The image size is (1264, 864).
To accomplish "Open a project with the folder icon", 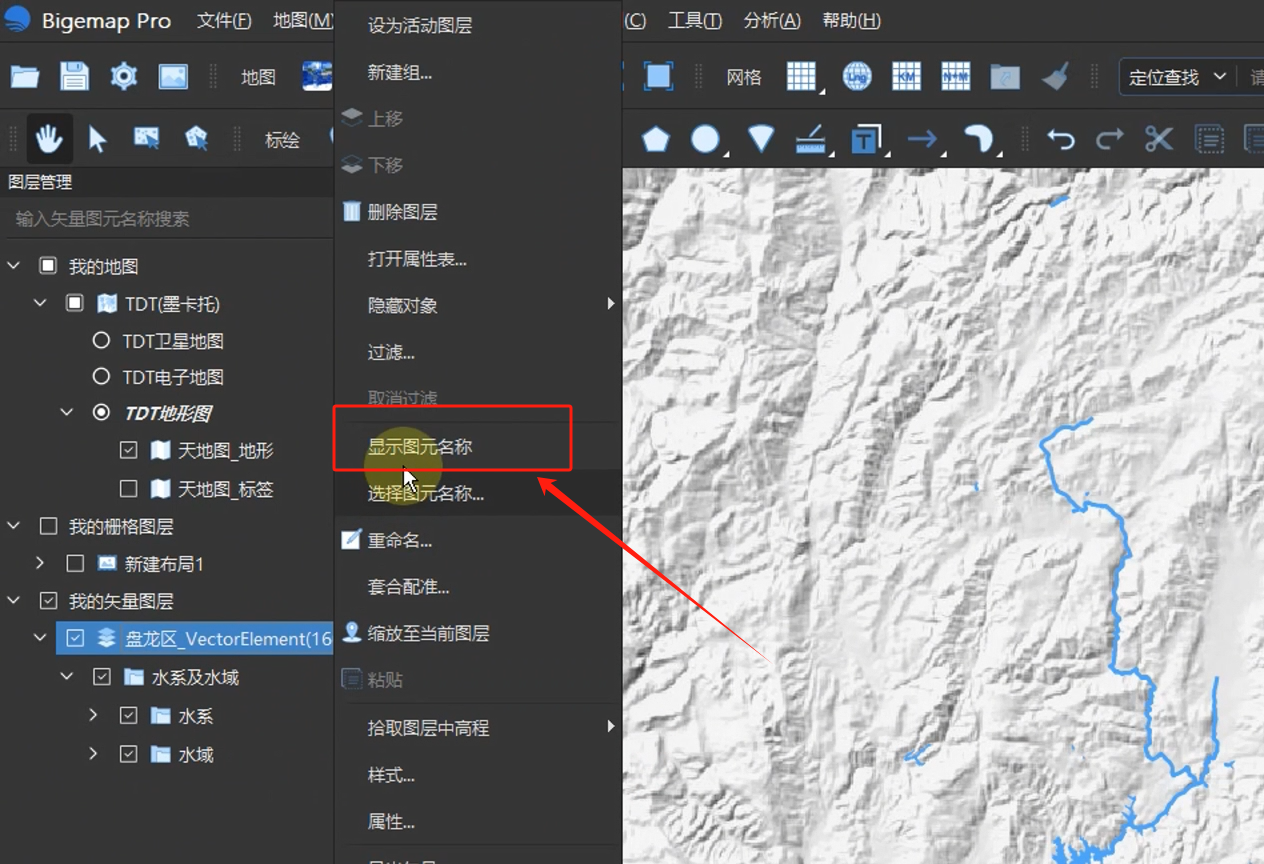I will [25, 77].
